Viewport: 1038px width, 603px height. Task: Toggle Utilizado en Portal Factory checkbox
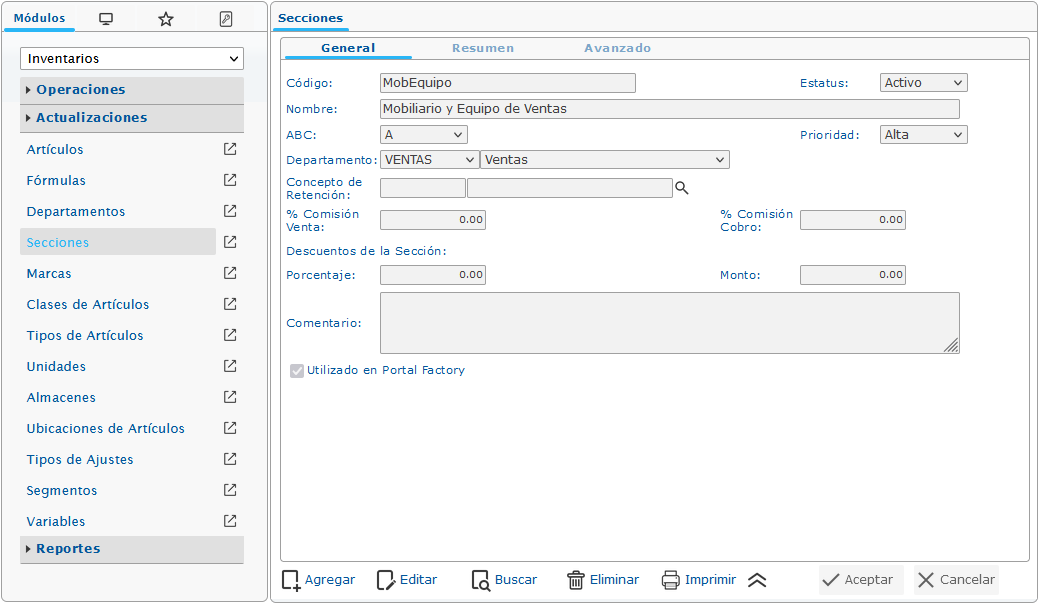point(297,371)
